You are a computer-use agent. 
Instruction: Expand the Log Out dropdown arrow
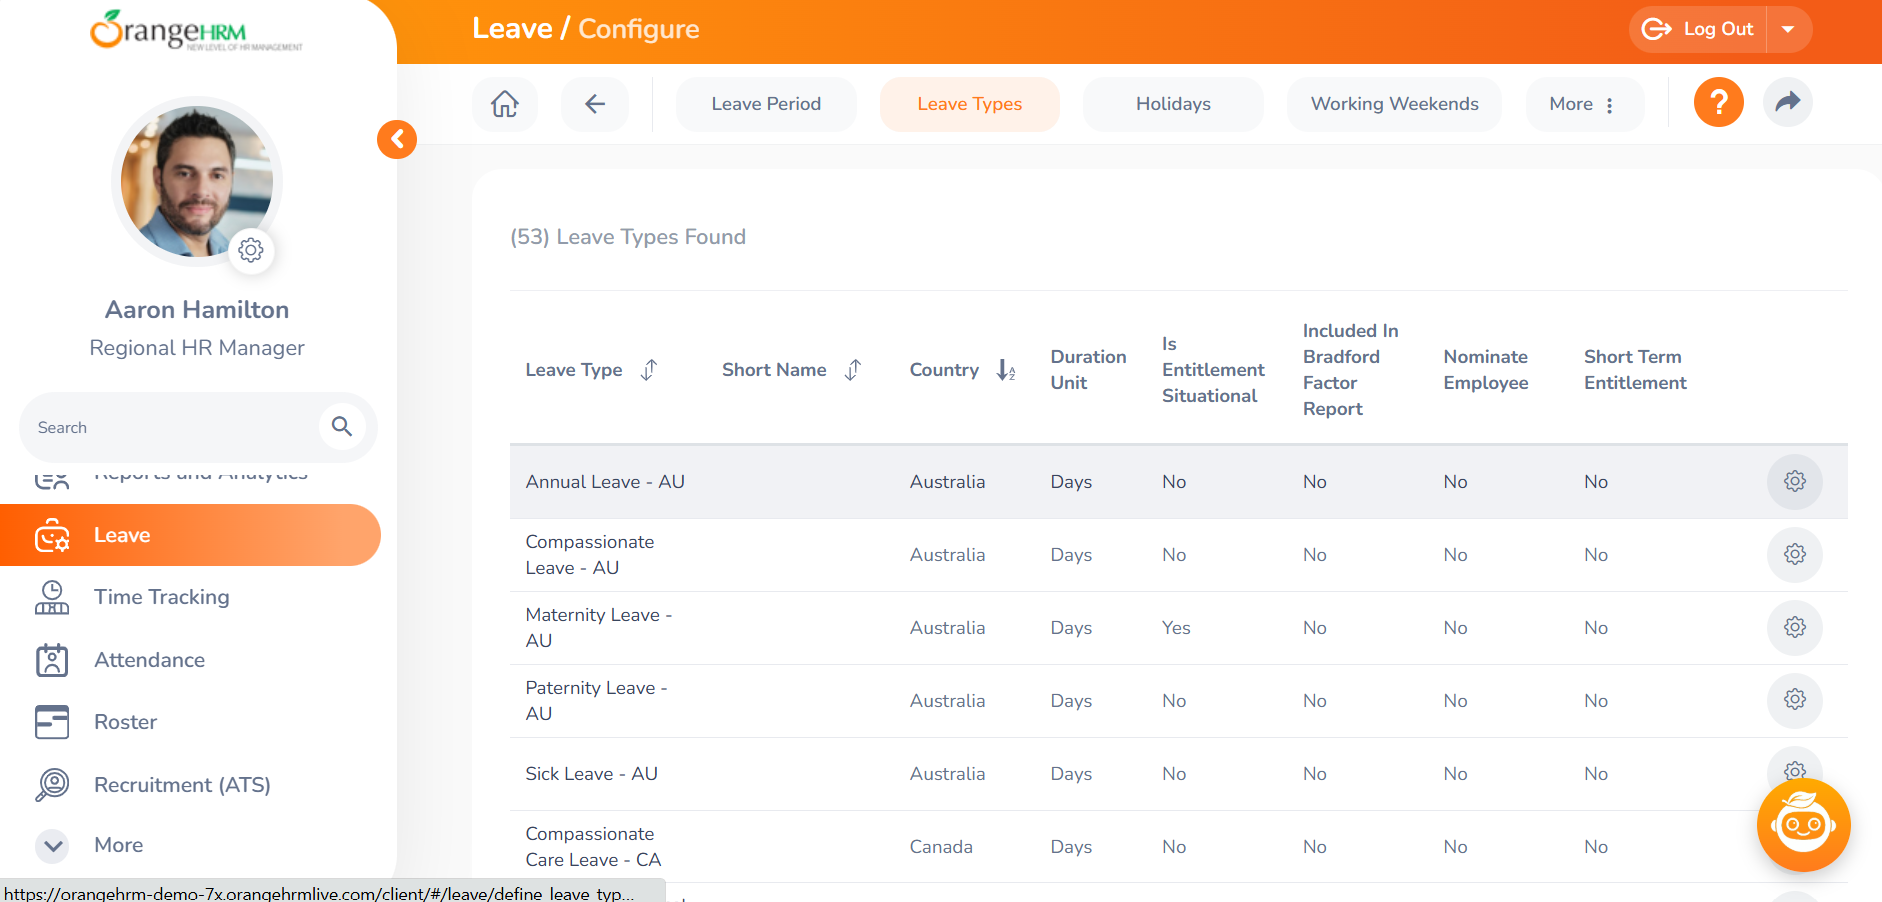click(1788, 29)
